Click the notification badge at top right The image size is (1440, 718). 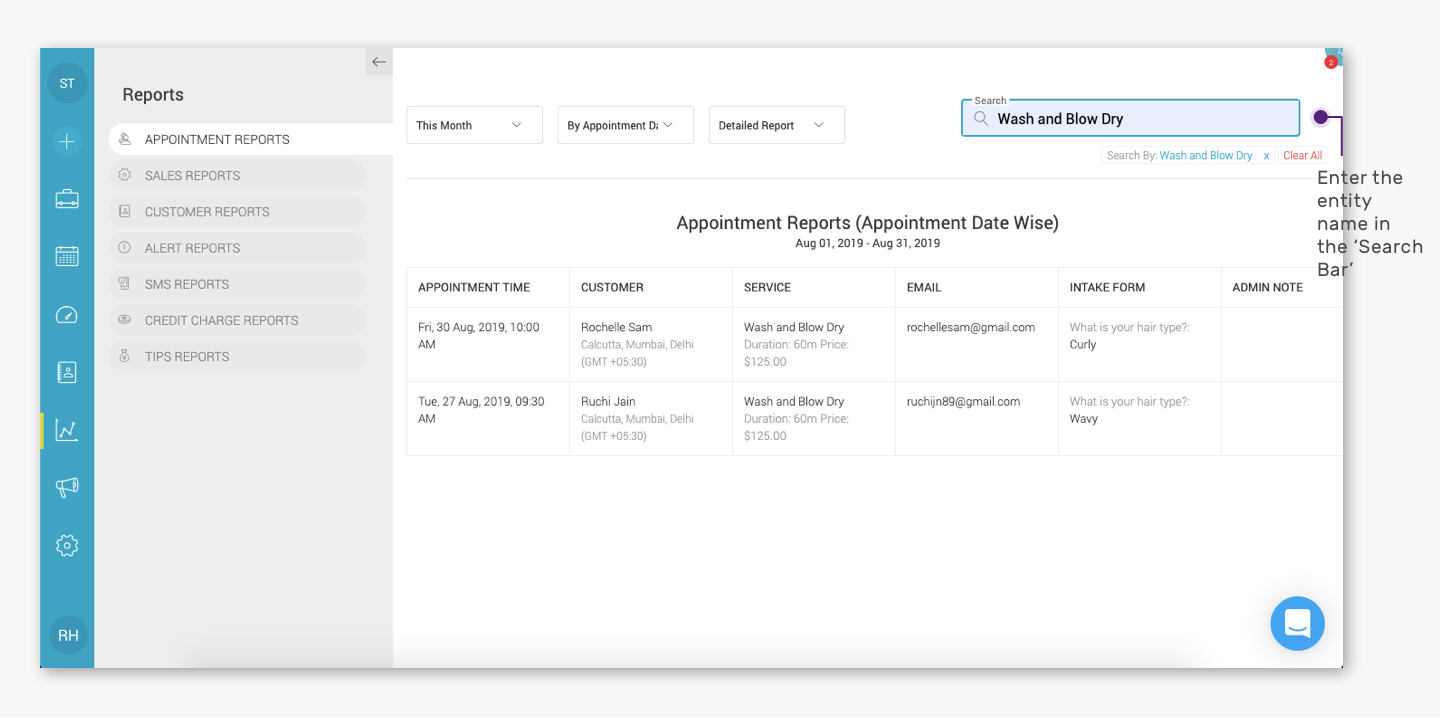coord(1331,62)
